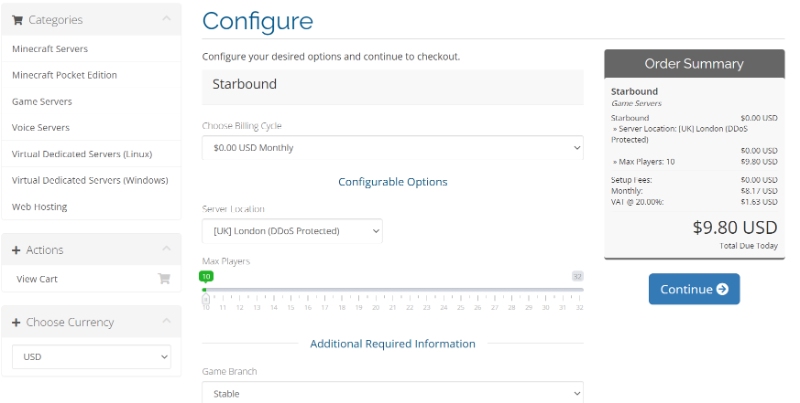Open the billing cycle dropdown
This screenshot has height=403, width=800.
[x=392, y=147]
